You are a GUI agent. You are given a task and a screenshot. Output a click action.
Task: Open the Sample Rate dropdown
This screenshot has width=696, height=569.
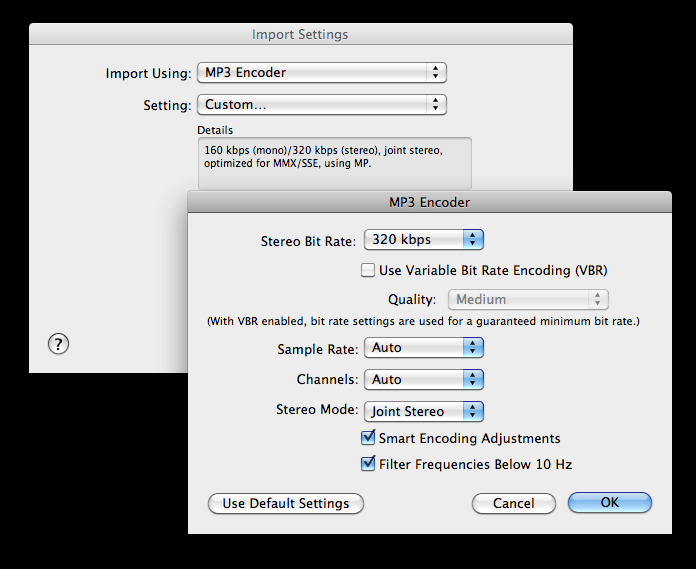[x=422, y=348]
